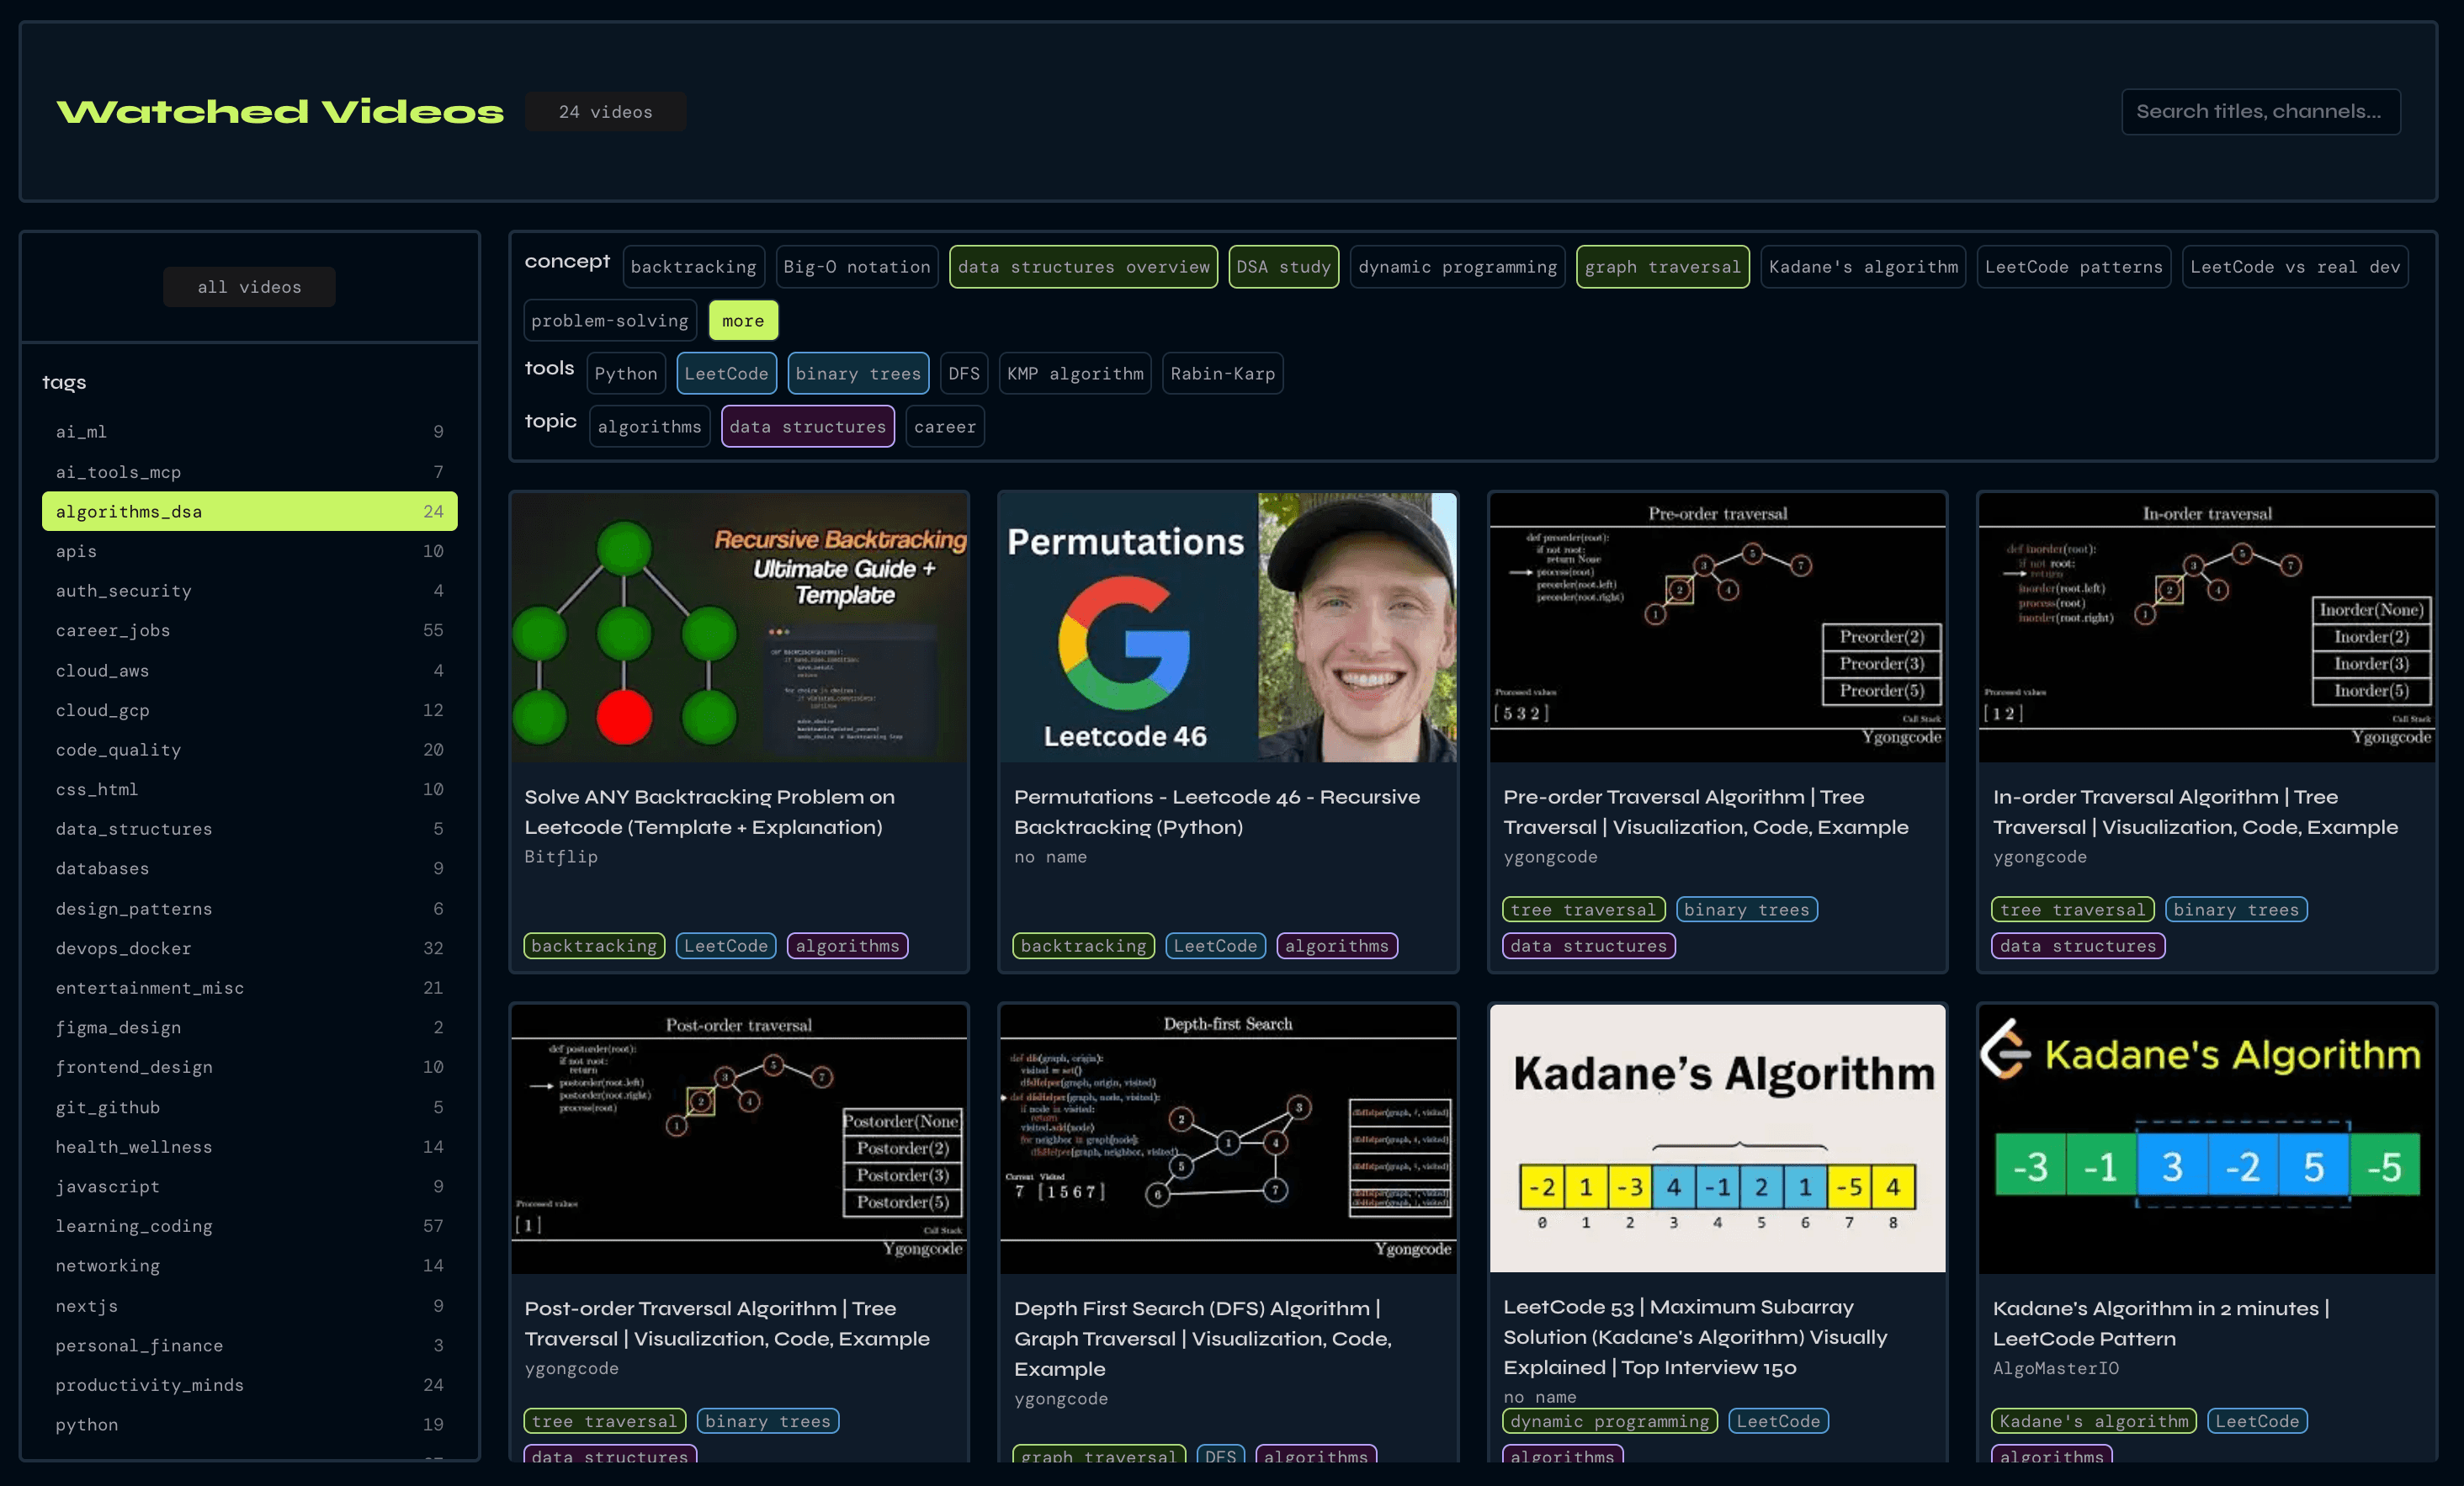Toggle the 'problem-solving' concept filter
This screenshot has width=2464, height=1486.
(x=610, y=320)
